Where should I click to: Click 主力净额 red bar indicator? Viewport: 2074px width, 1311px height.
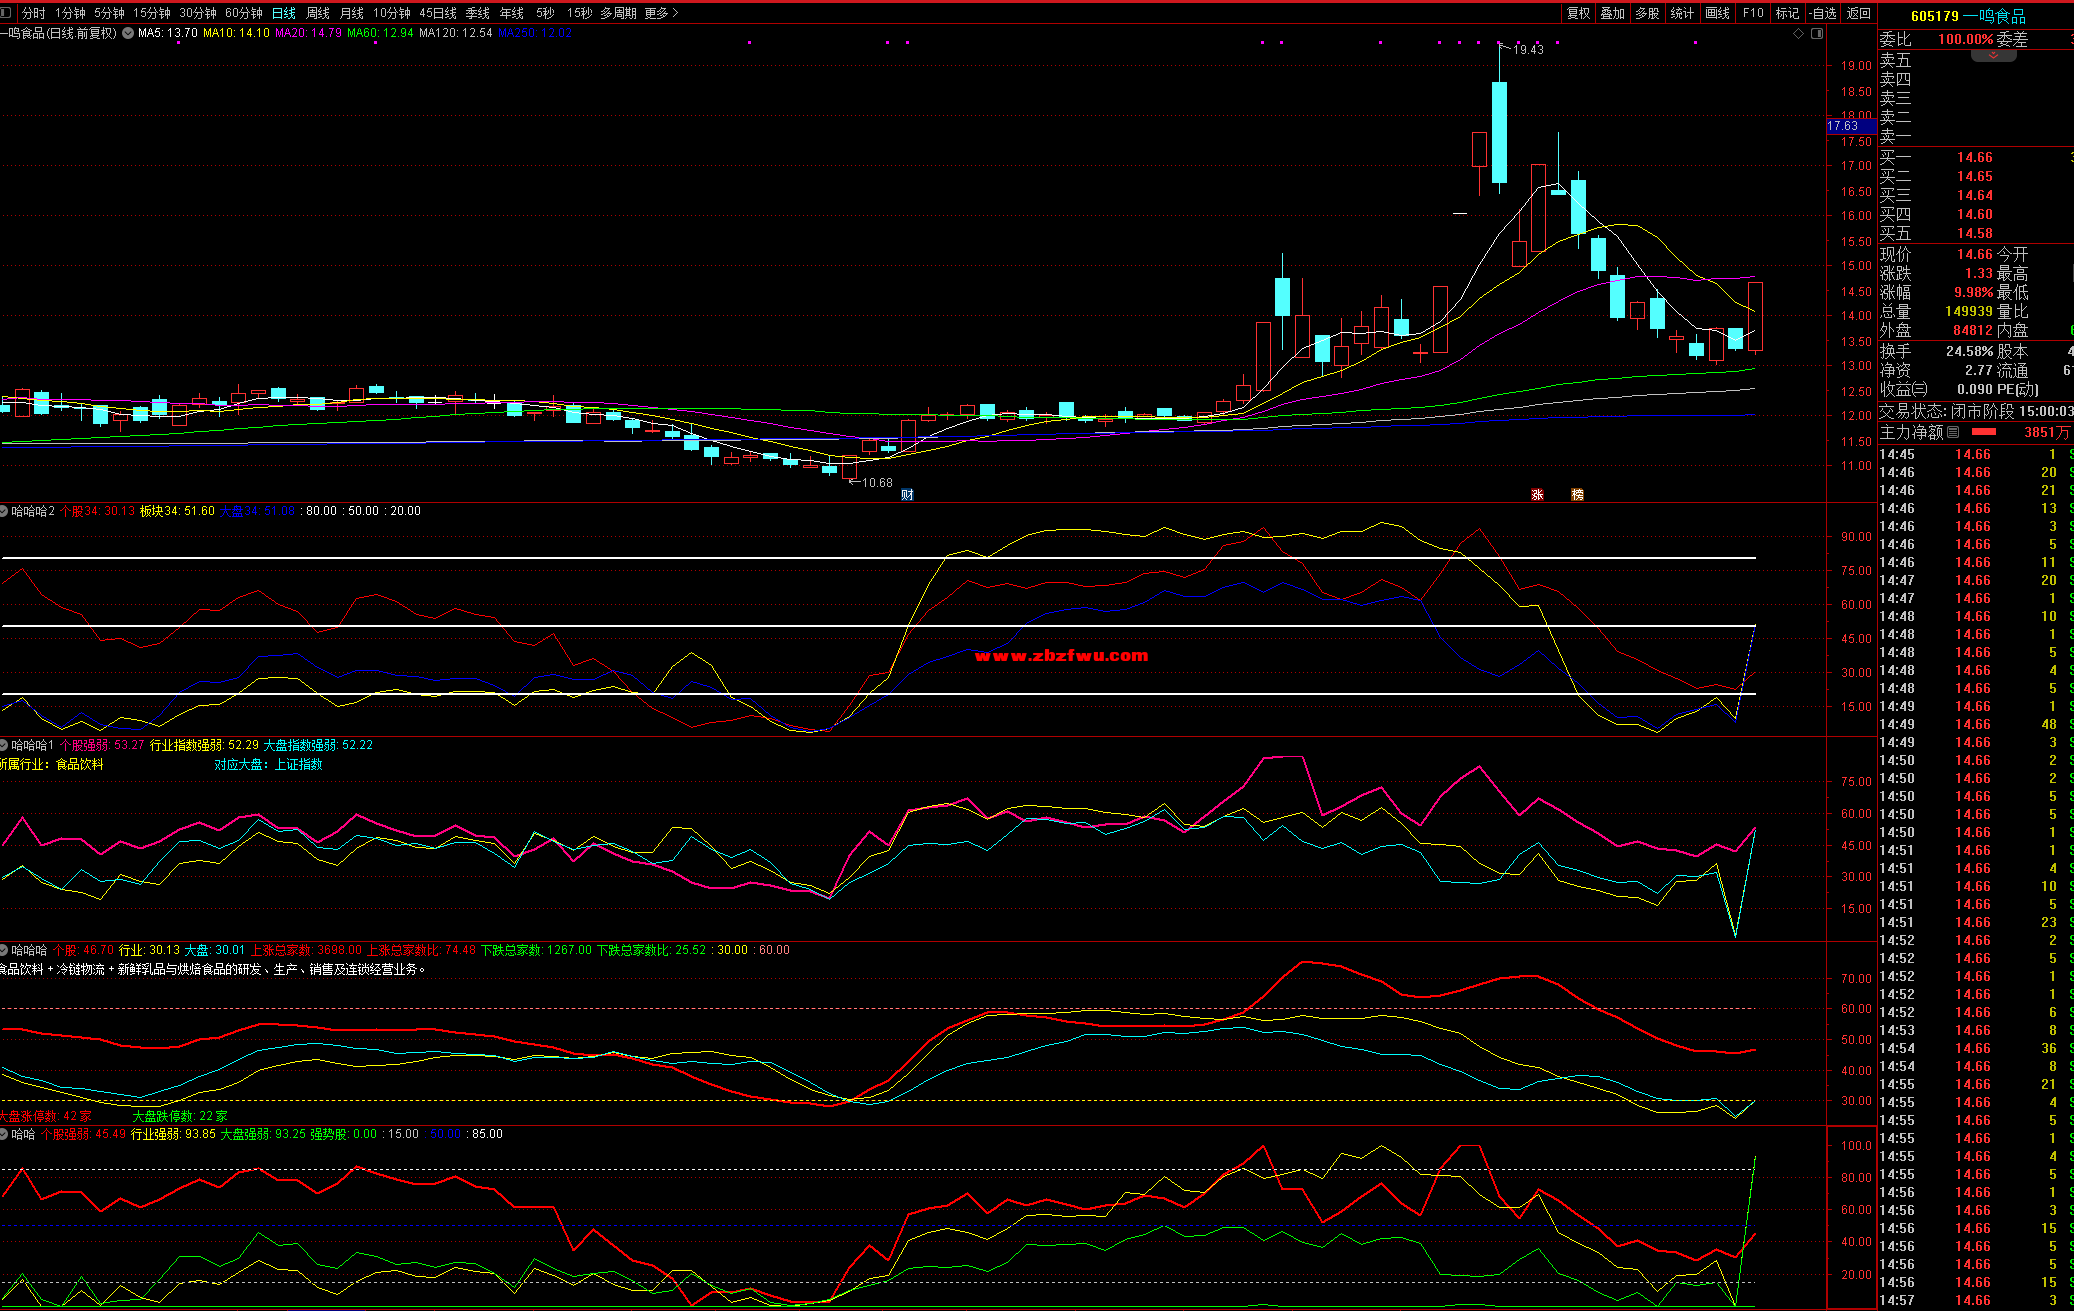coord(1983,432)
